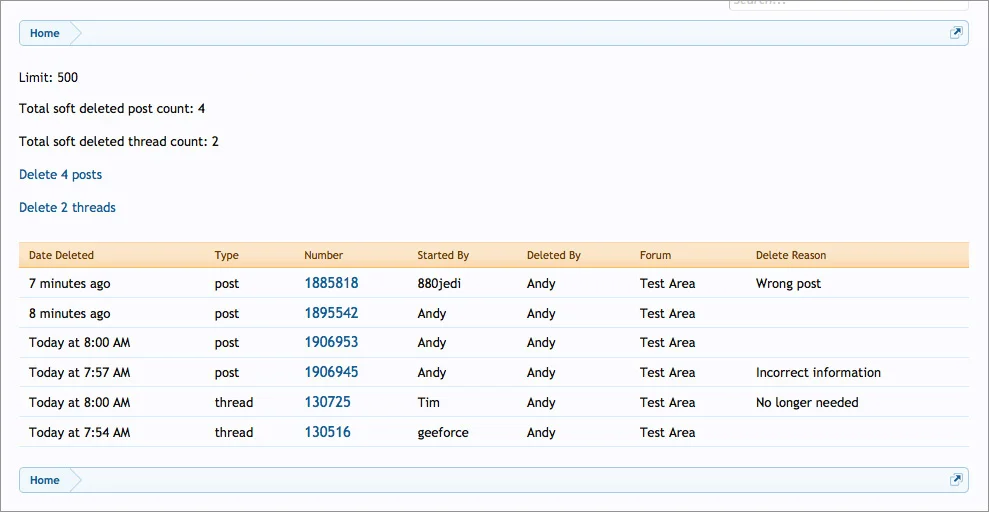The width and height of the screenshot is (989, 512).
Task: Click Test Area in the 130516 row
Action: 667,433
